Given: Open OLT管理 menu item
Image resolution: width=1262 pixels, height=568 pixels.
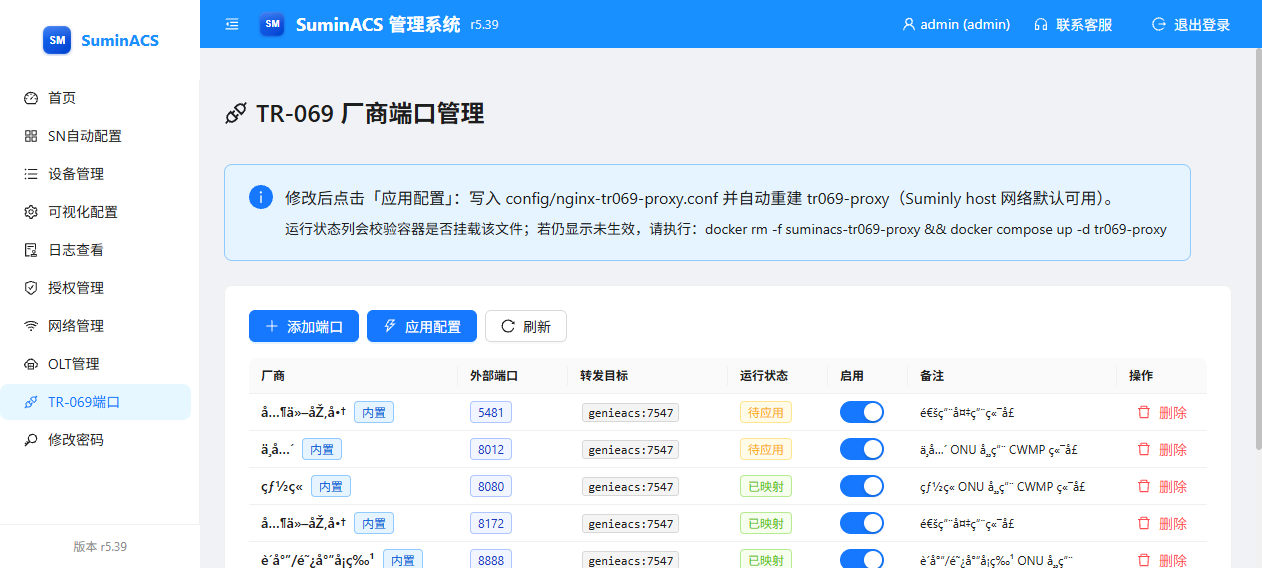Looking at the screenshot, I should pos(95,364).
